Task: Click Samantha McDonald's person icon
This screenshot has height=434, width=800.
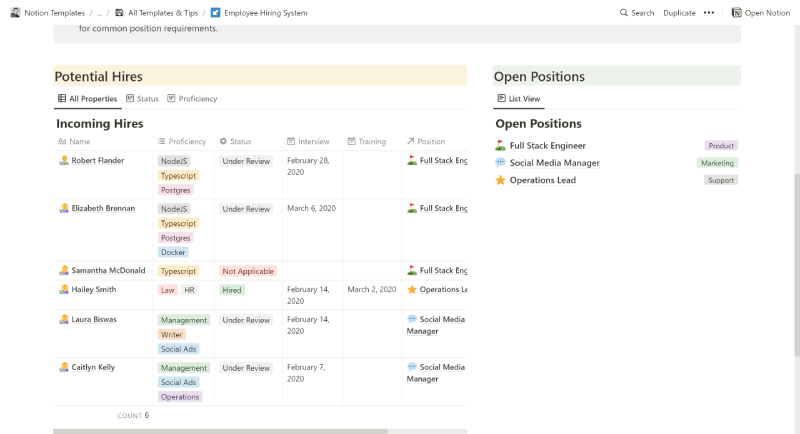Action: 64,270
